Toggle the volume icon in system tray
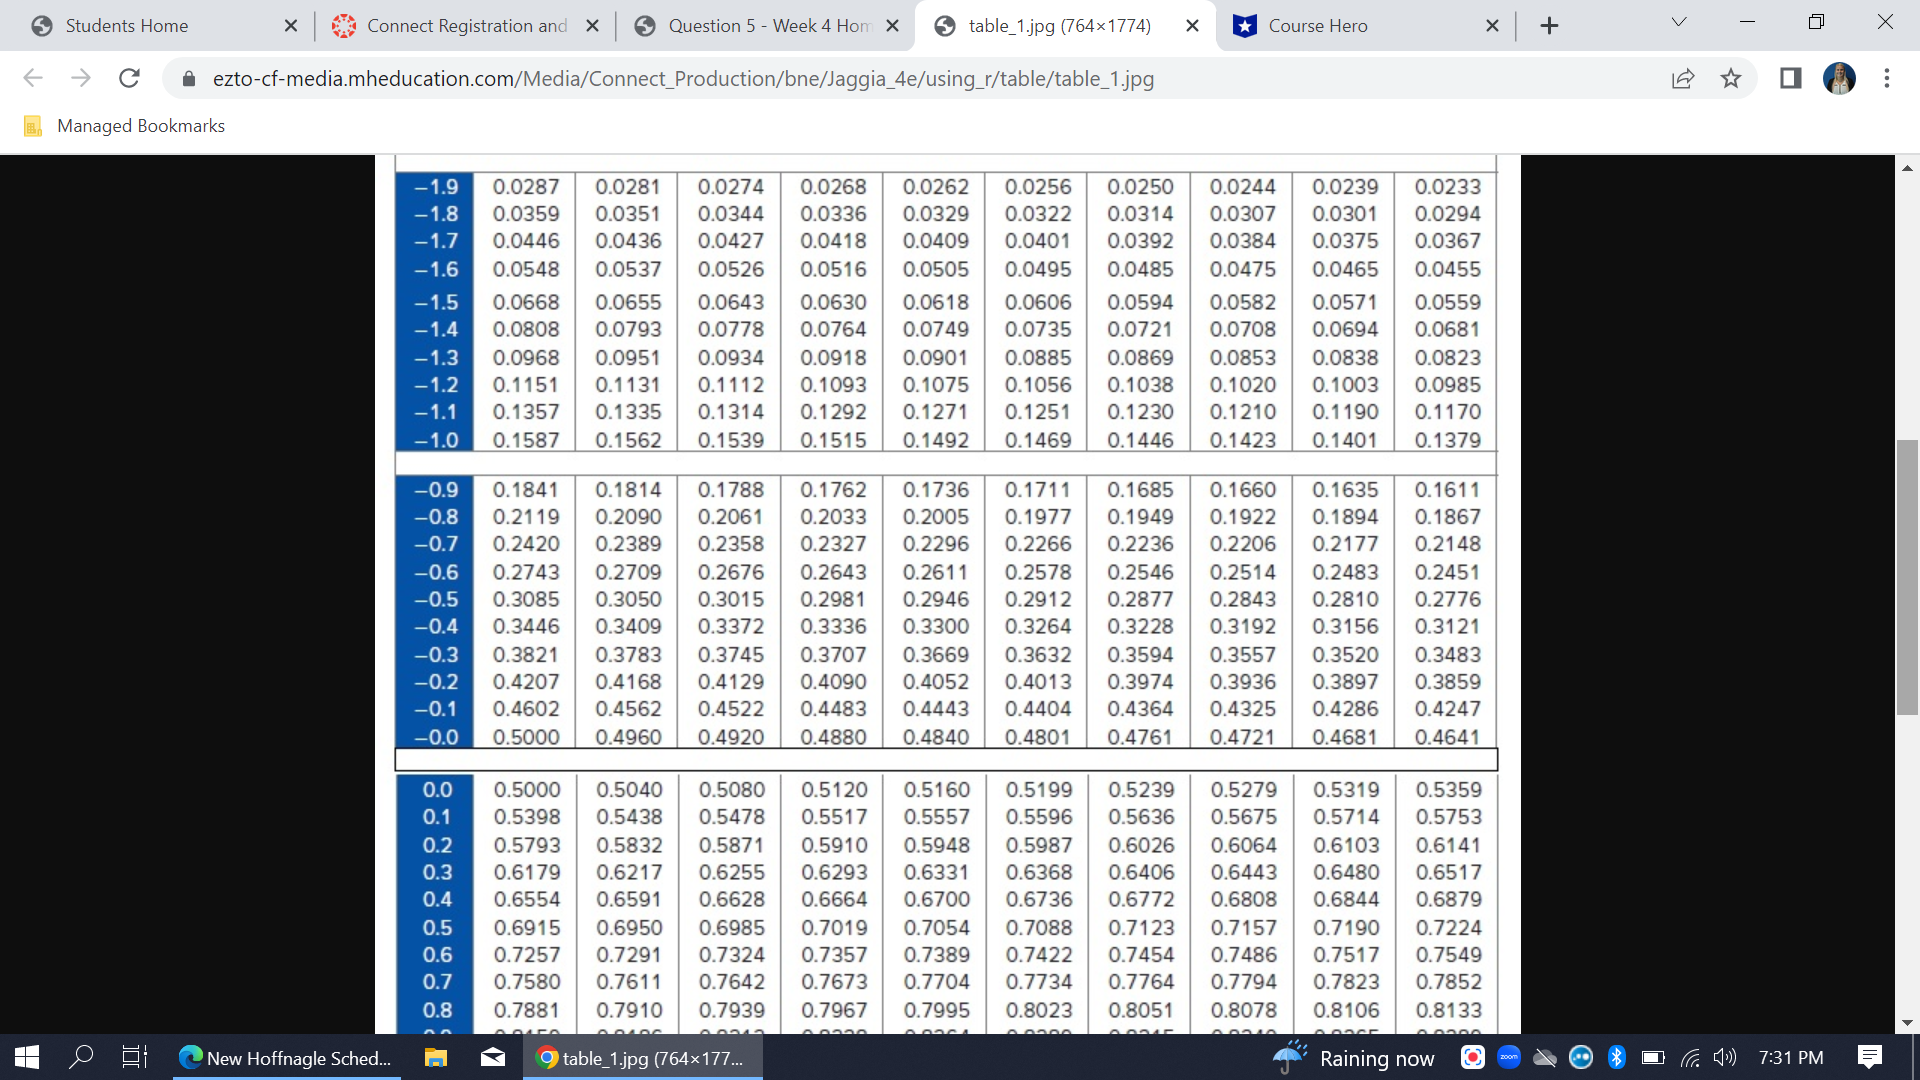 1724,1057
